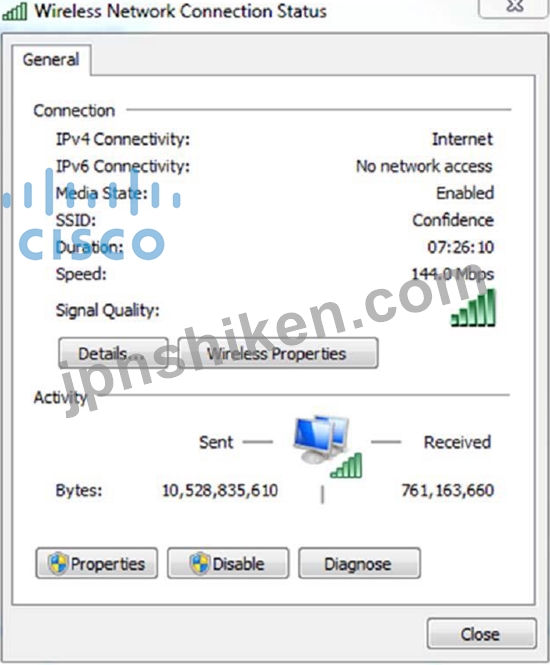Click the Duration value 07:26:10
The width and height of the screenshot is (550, 665).
click(x=461, y=247)
